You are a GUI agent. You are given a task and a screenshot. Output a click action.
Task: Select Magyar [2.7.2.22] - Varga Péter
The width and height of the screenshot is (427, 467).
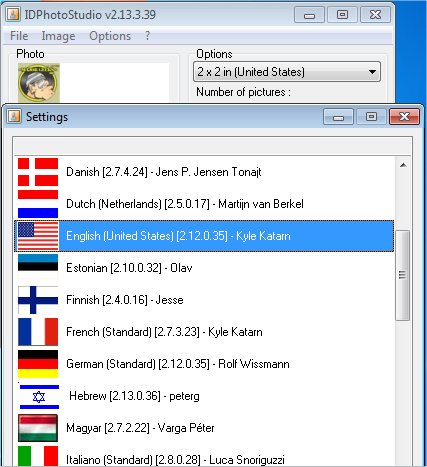[x=204, y=428]
